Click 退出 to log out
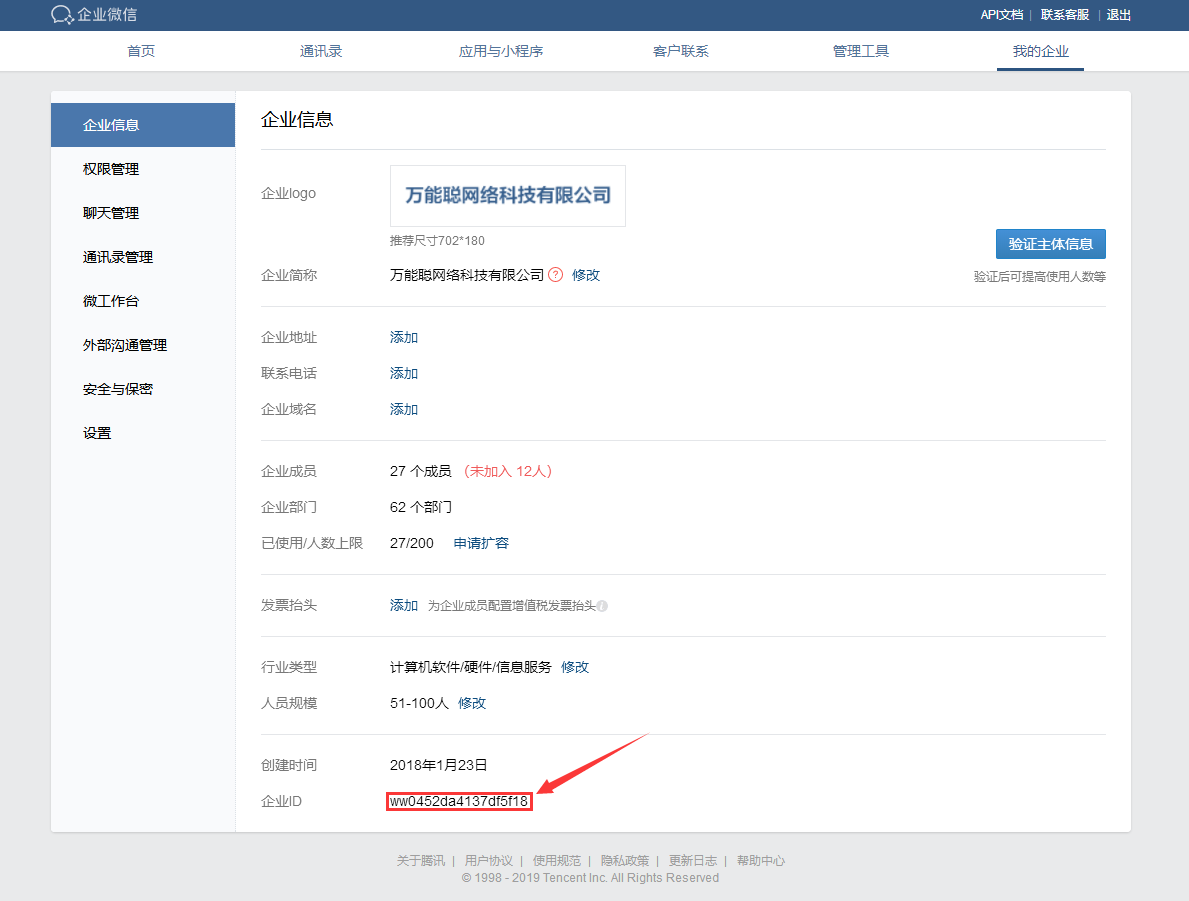The width and height of the screenshot is (1189, 901). 1117,14
